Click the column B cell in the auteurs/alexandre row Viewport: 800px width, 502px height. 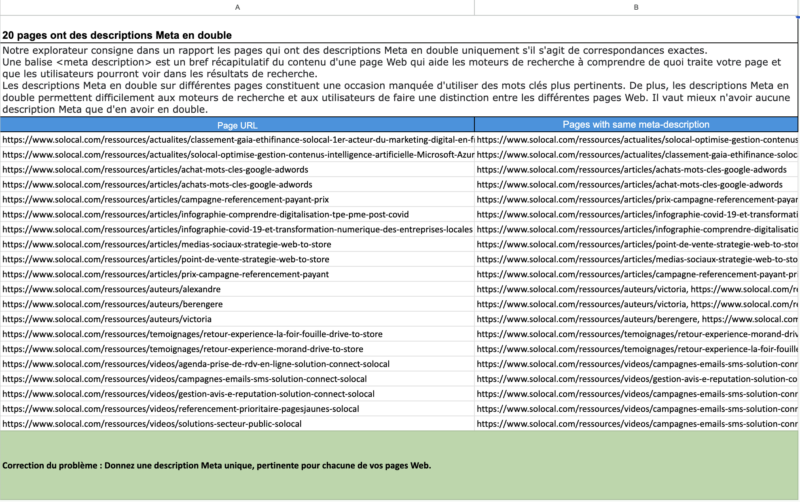pyautogui.click(x=636, y=289)
